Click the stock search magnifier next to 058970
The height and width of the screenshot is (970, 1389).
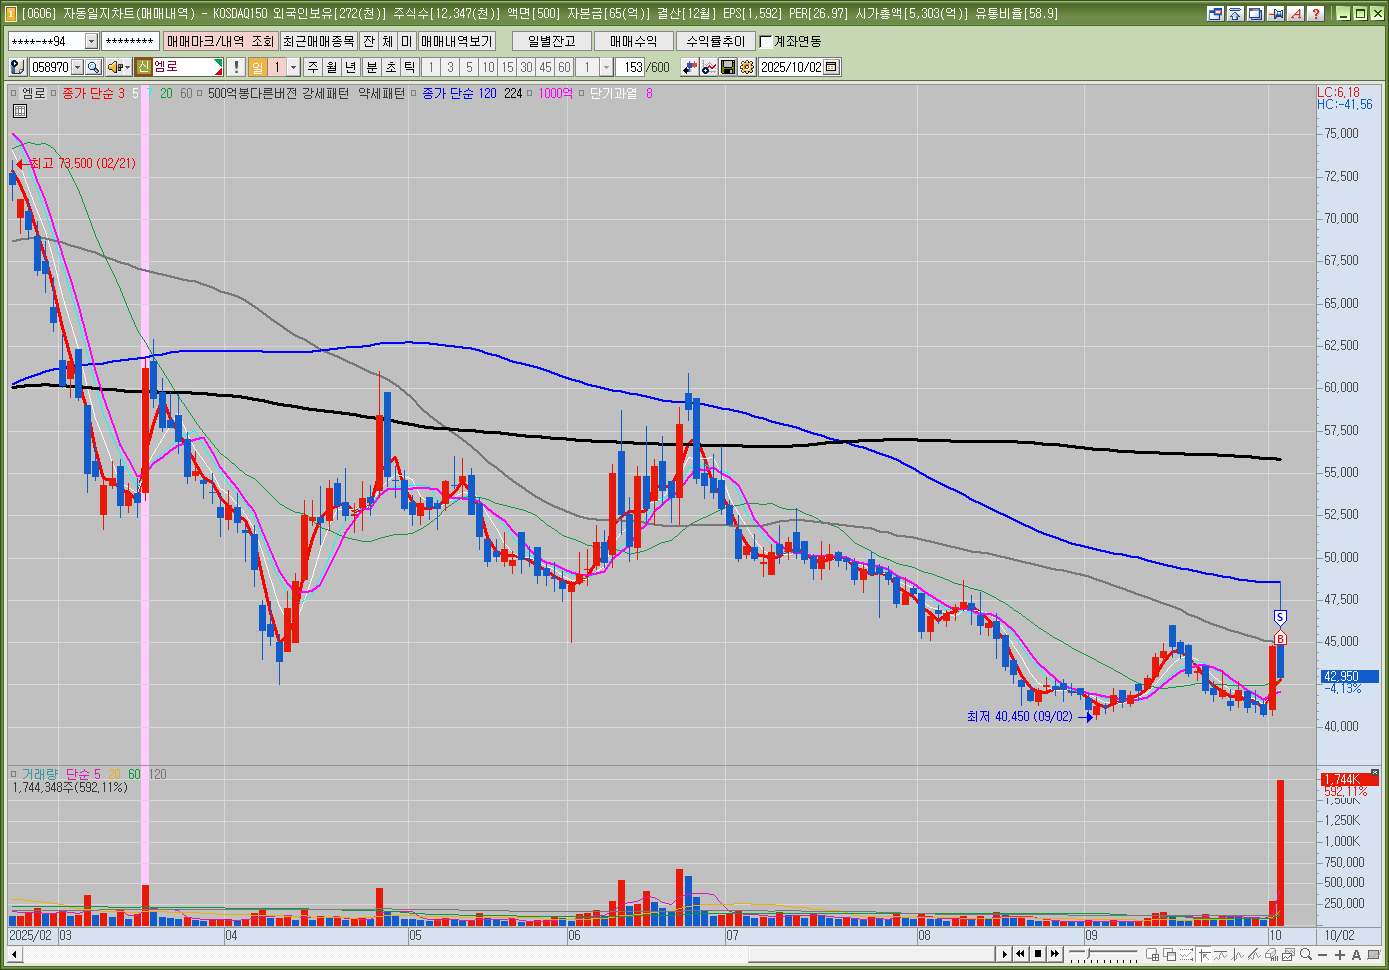click(x=93, y=67)
